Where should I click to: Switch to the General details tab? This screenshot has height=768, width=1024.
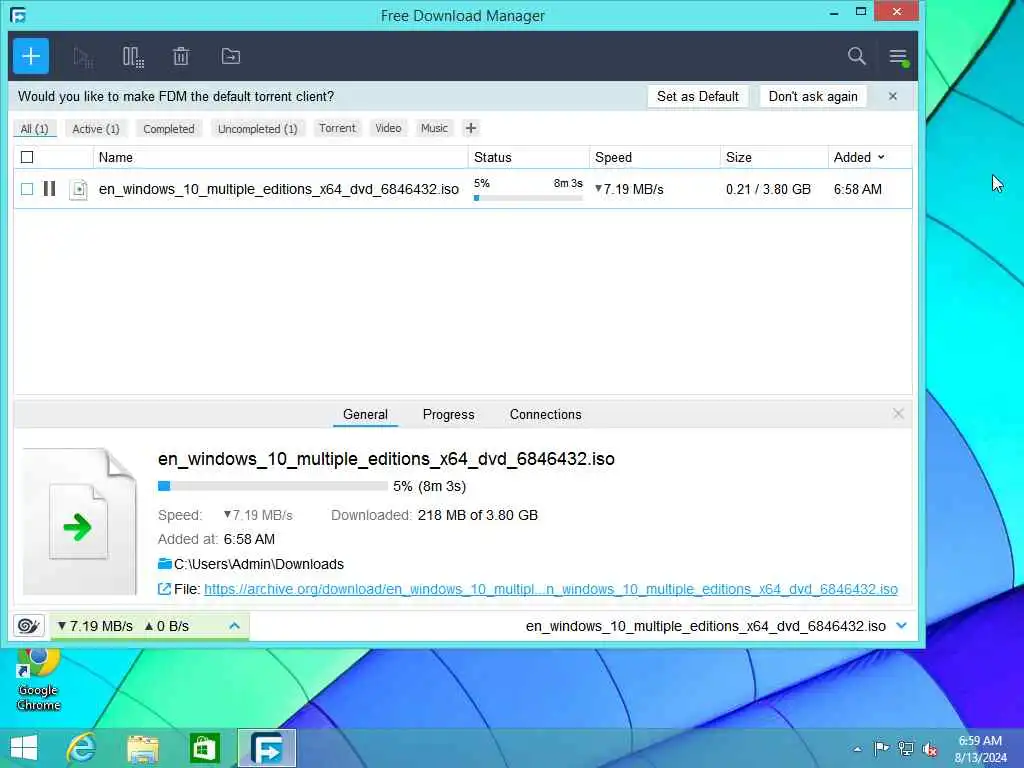click(365, 415)
